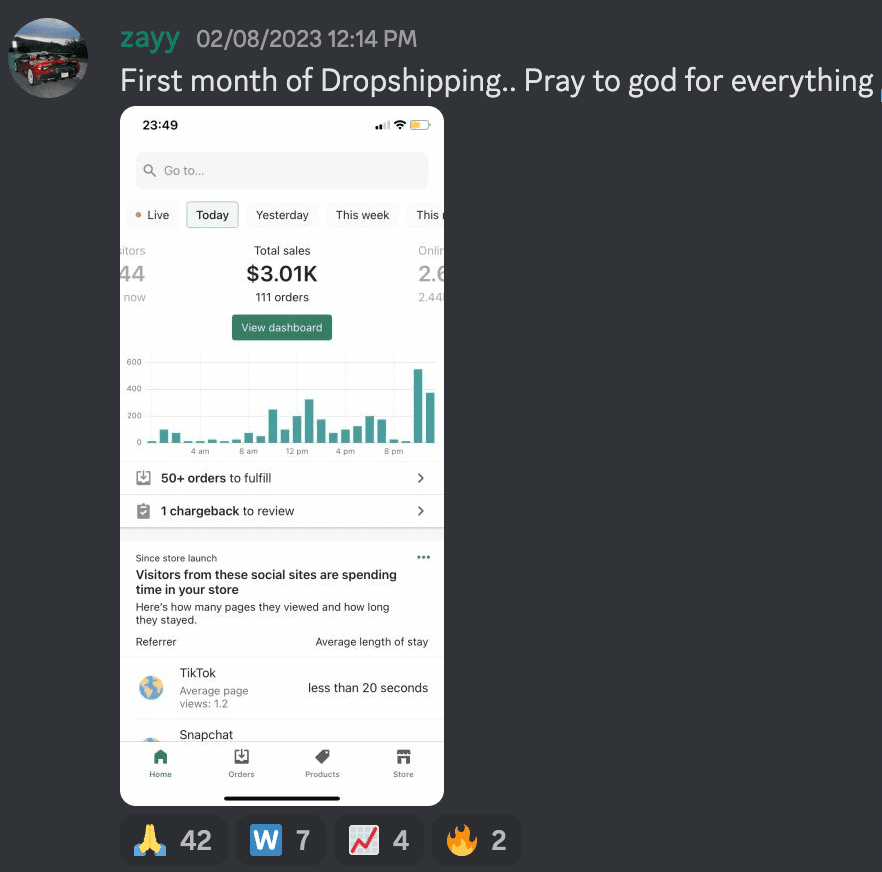882x872 pixels.
Task: Open the Products tag icon
Action: point(322,757)
